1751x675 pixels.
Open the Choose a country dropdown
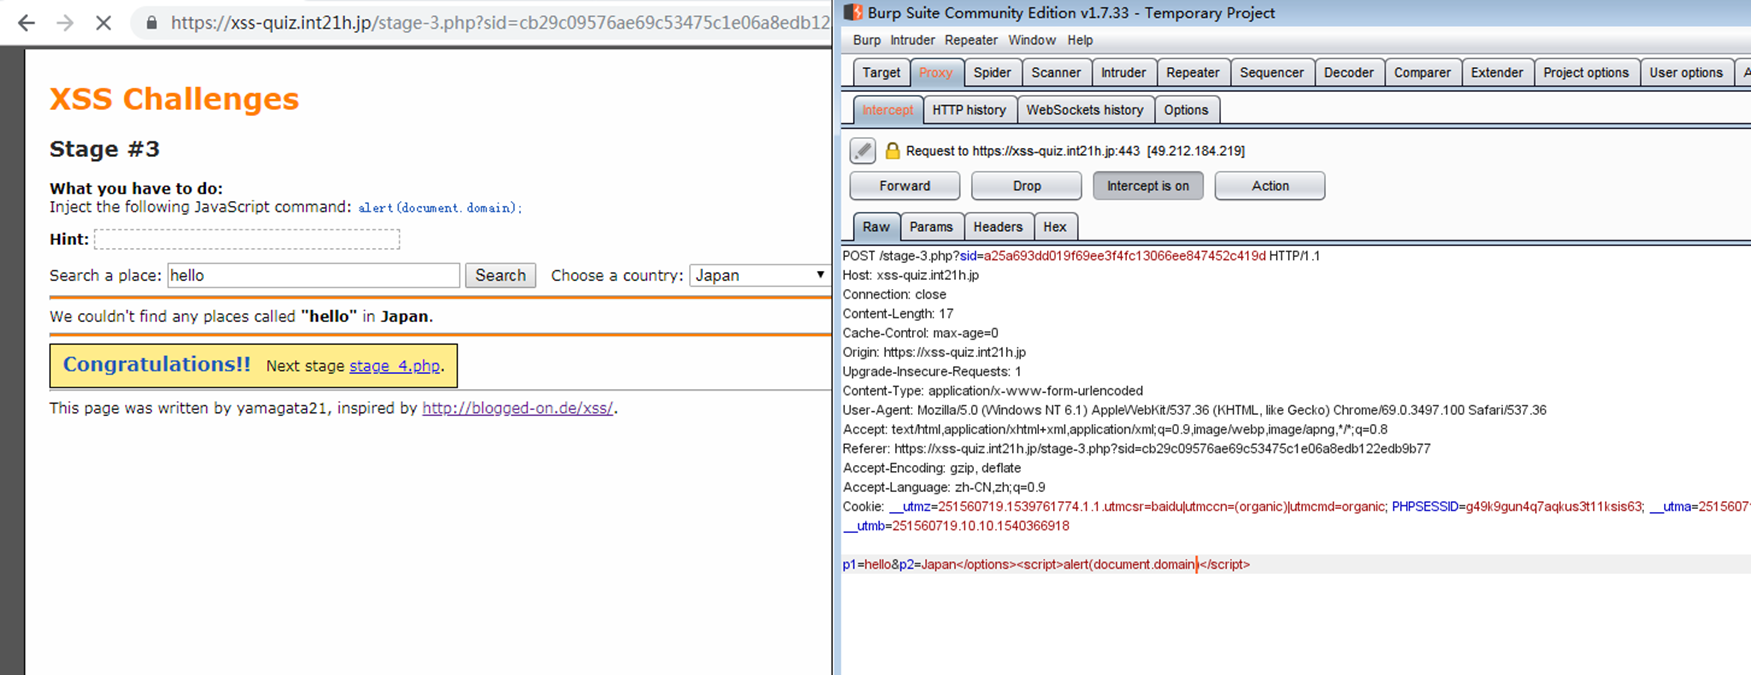tap(760, 275)
